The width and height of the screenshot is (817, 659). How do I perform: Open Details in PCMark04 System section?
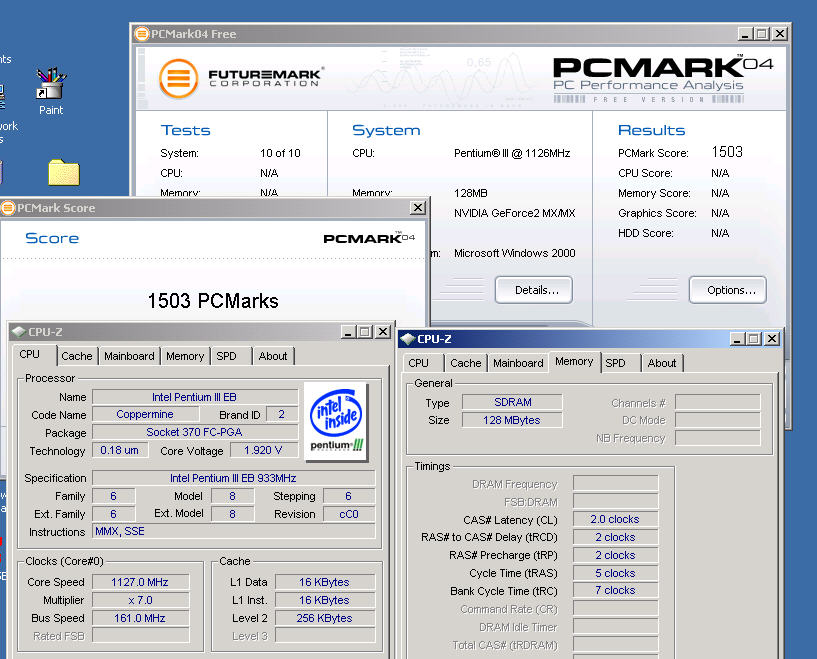click(534, 290)
